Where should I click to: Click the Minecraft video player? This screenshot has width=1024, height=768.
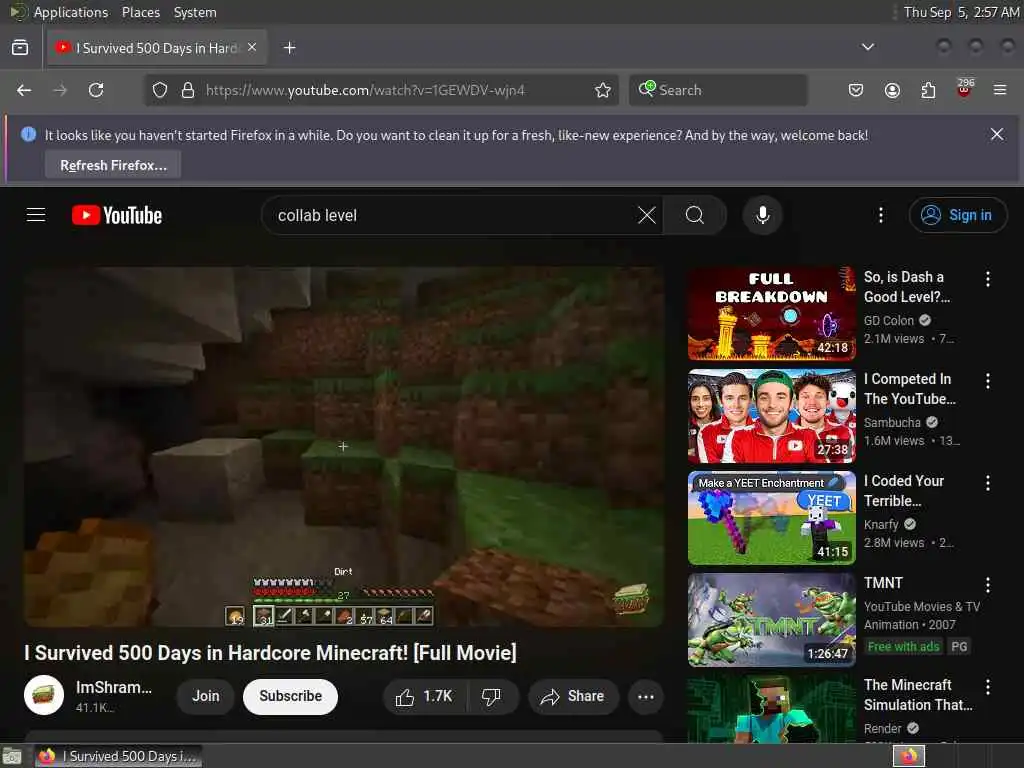tap(344, 446)
